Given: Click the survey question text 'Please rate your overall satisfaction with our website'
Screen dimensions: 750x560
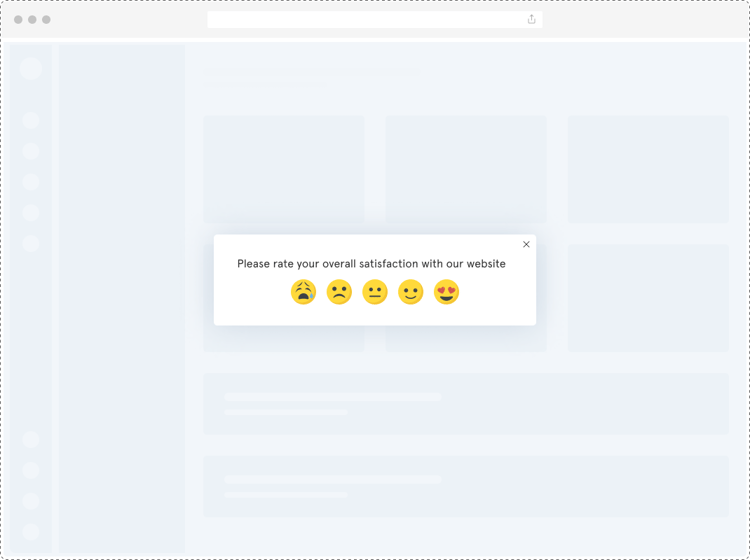Looking at the screenshot, I should point(371,264).
